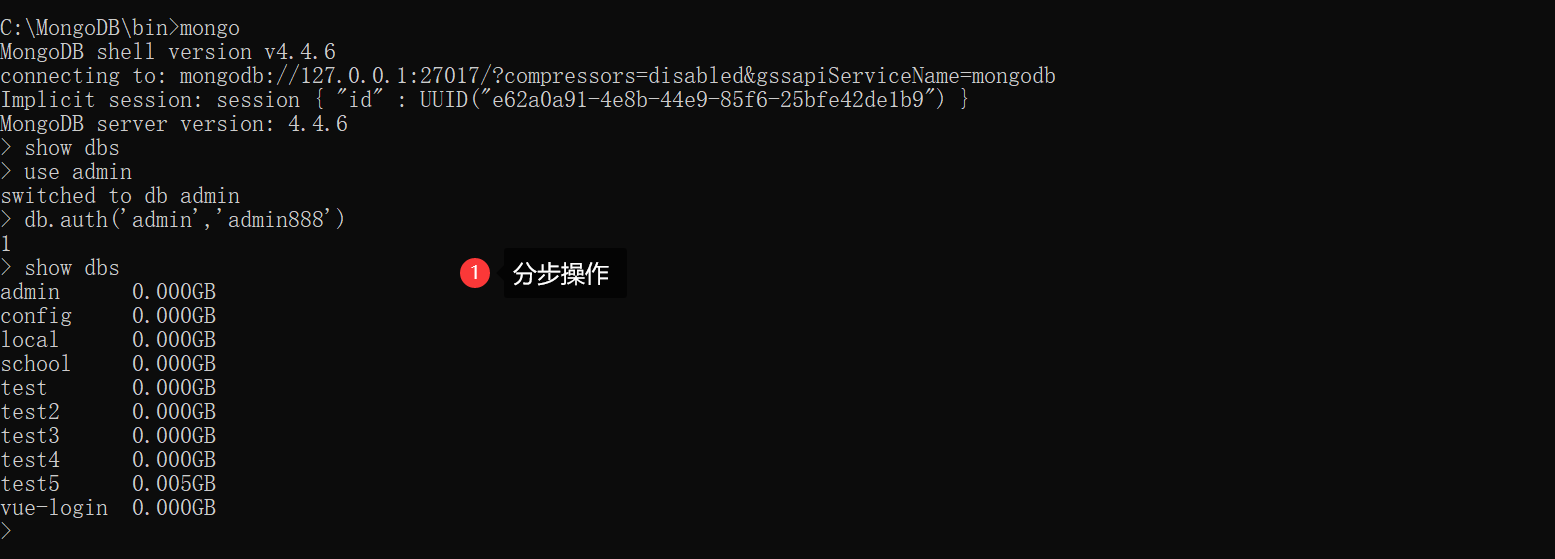
Task: Click the db.auth('admin','admin888') command
Action: 185,220
